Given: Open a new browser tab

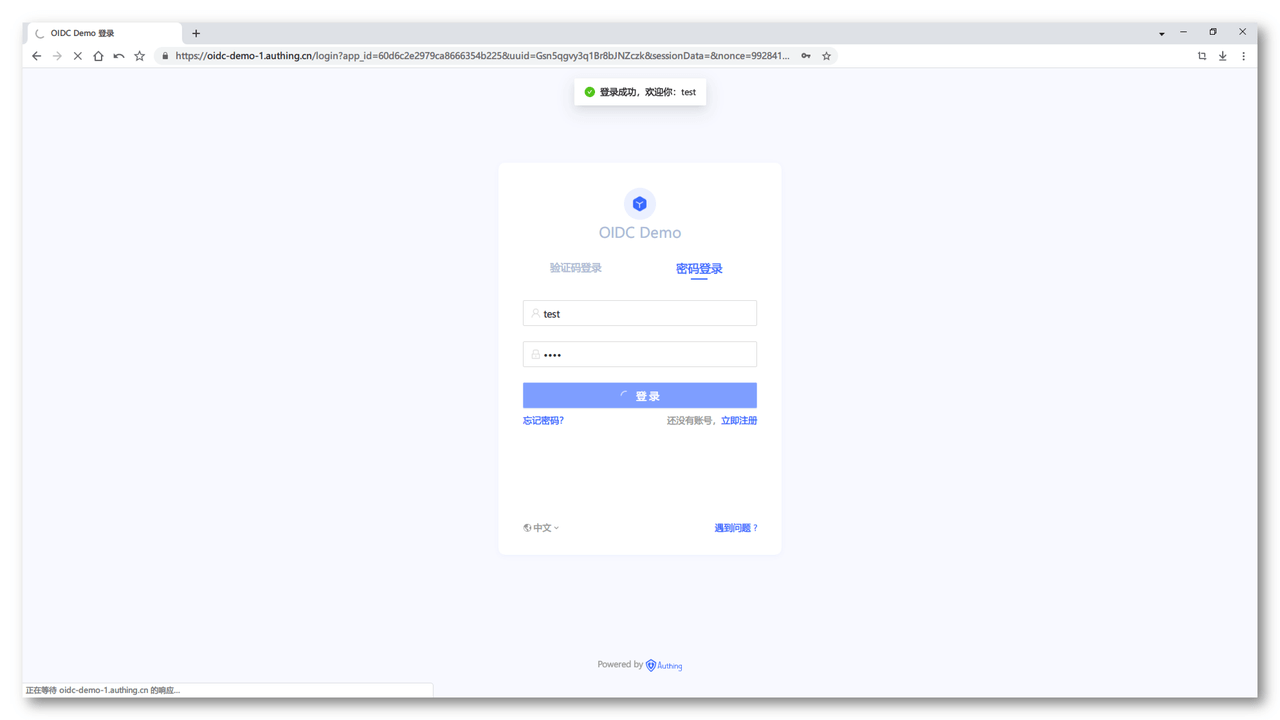Looking at the screenshot, I should click(x=196, y=33).
